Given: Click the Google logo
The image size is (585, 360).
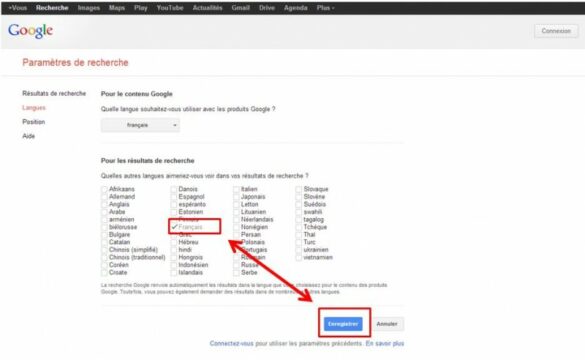Looking at the screenshot, I should pos(30,31).
